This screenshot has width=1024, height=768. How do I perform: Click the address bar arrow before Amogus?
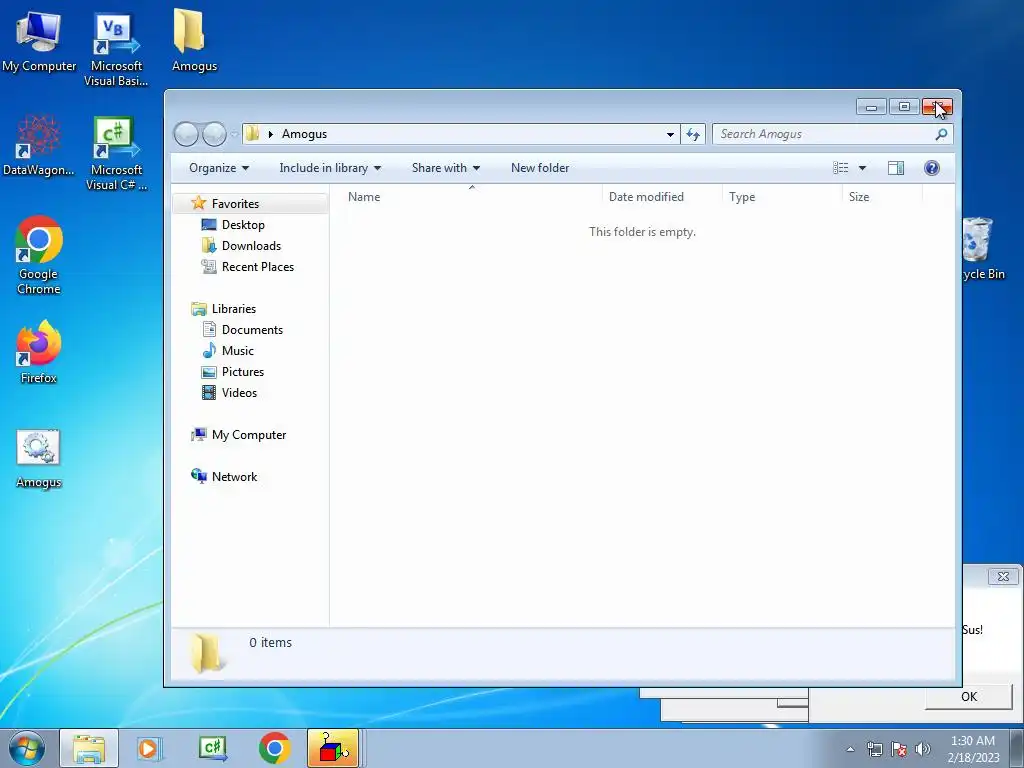[x=270, y=134]
